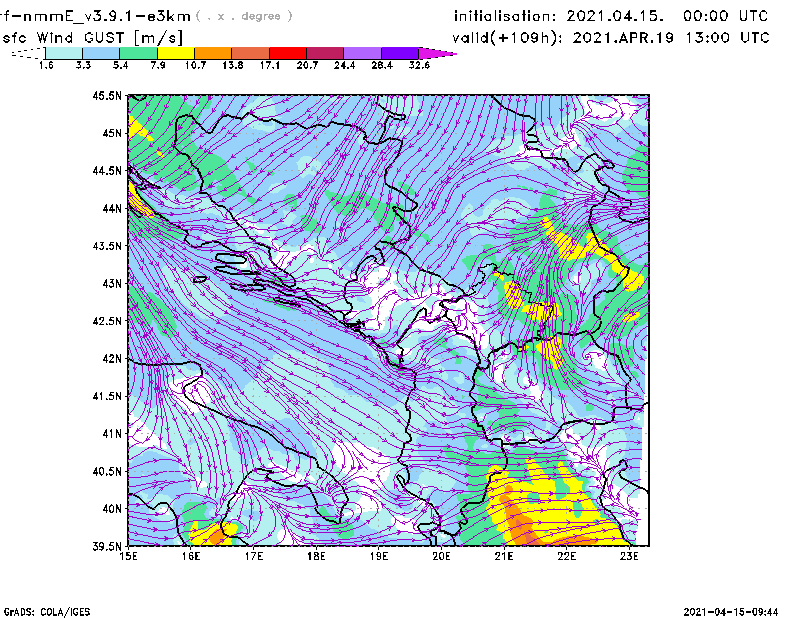This screenshot has width=800, height=618.
Task: Click the 42N latitude label
Action: 112,358
